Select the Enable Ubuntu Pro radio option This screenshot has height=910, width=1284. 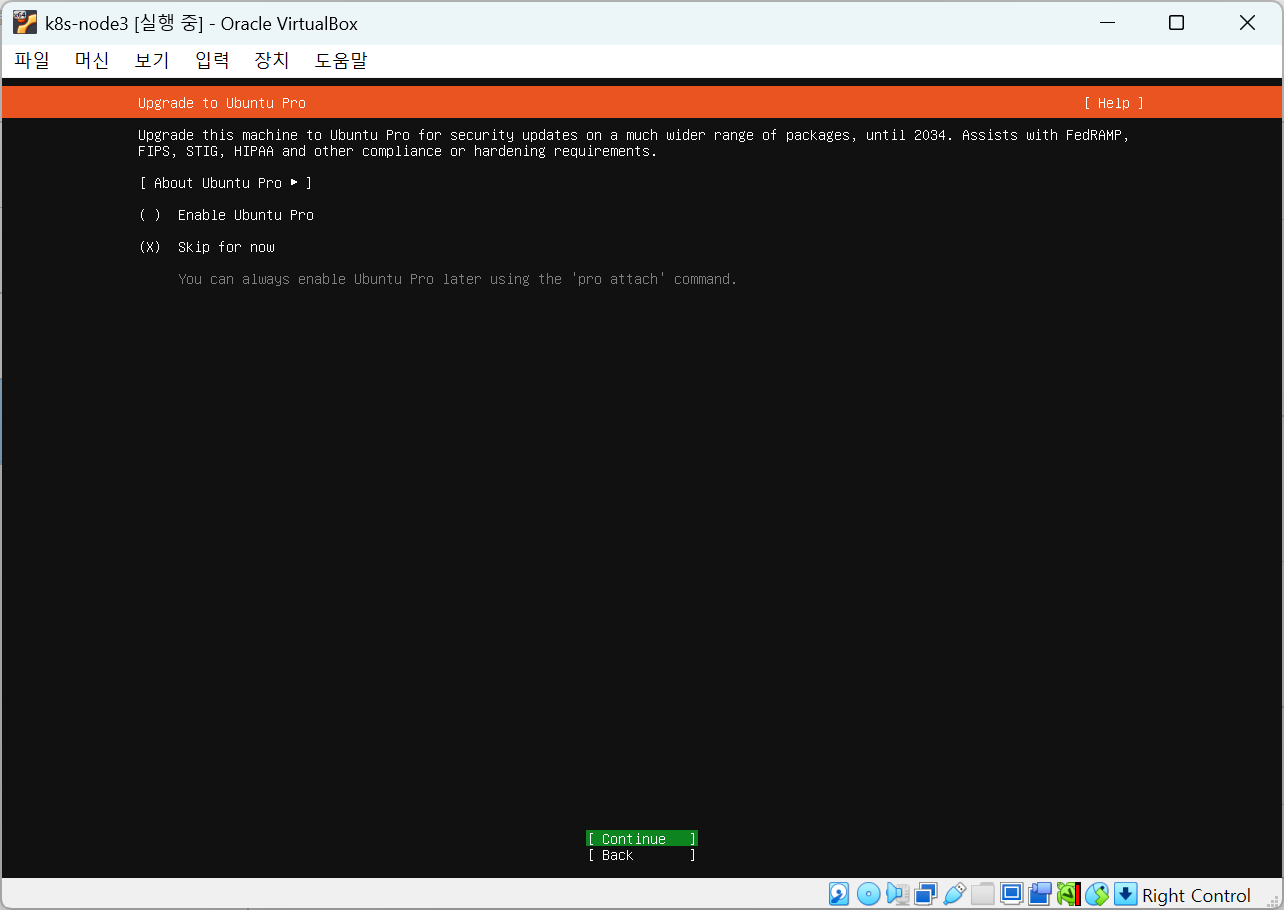tap(227, 215)
